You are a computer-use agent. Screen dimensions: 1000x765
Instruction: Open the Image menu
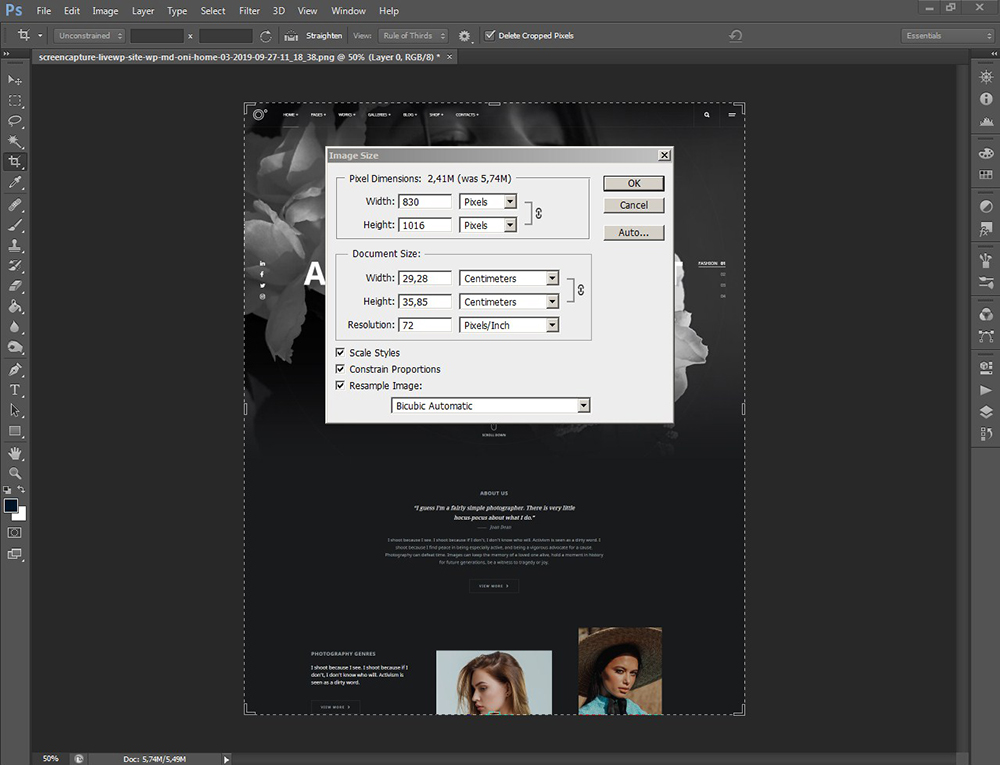coord(105,11)
